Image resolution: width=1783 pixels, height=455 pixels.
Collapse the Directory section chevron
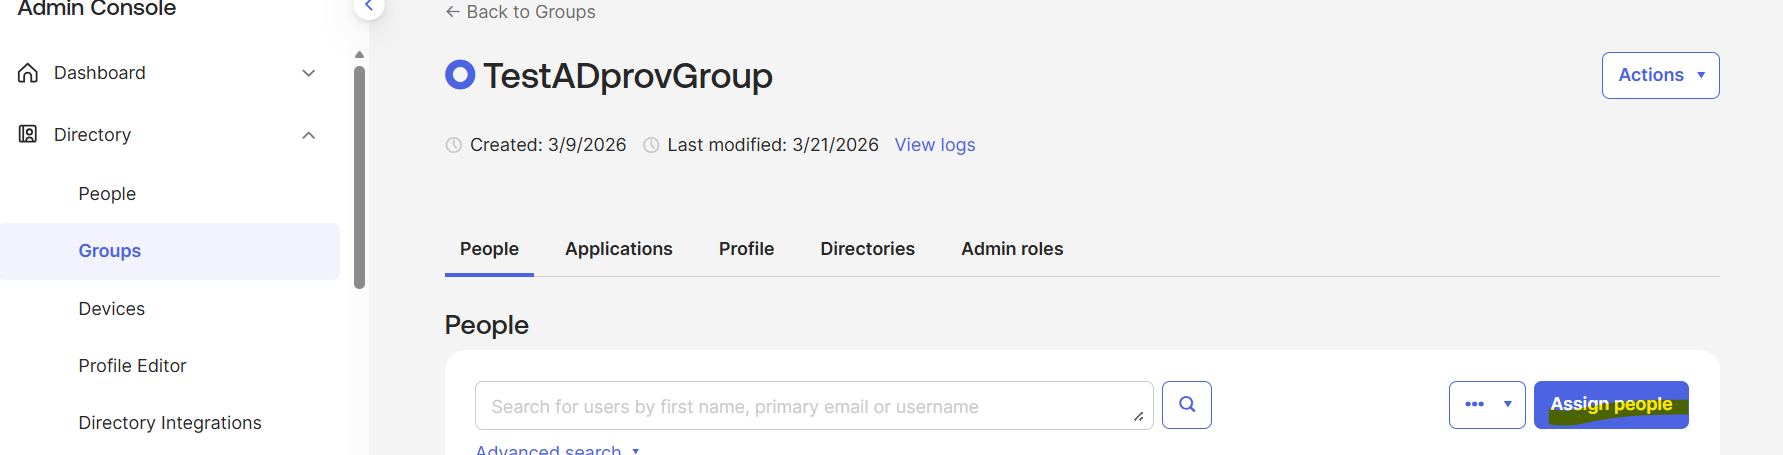(309, 135)
